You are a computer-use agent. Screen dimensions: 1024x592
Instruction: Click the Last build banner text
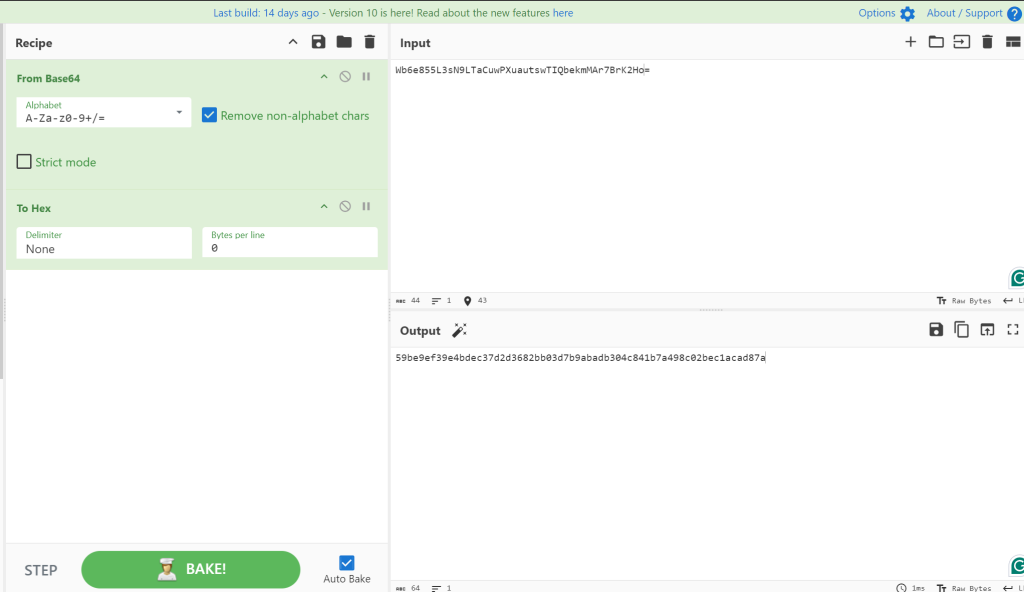[x=266, y=13]
